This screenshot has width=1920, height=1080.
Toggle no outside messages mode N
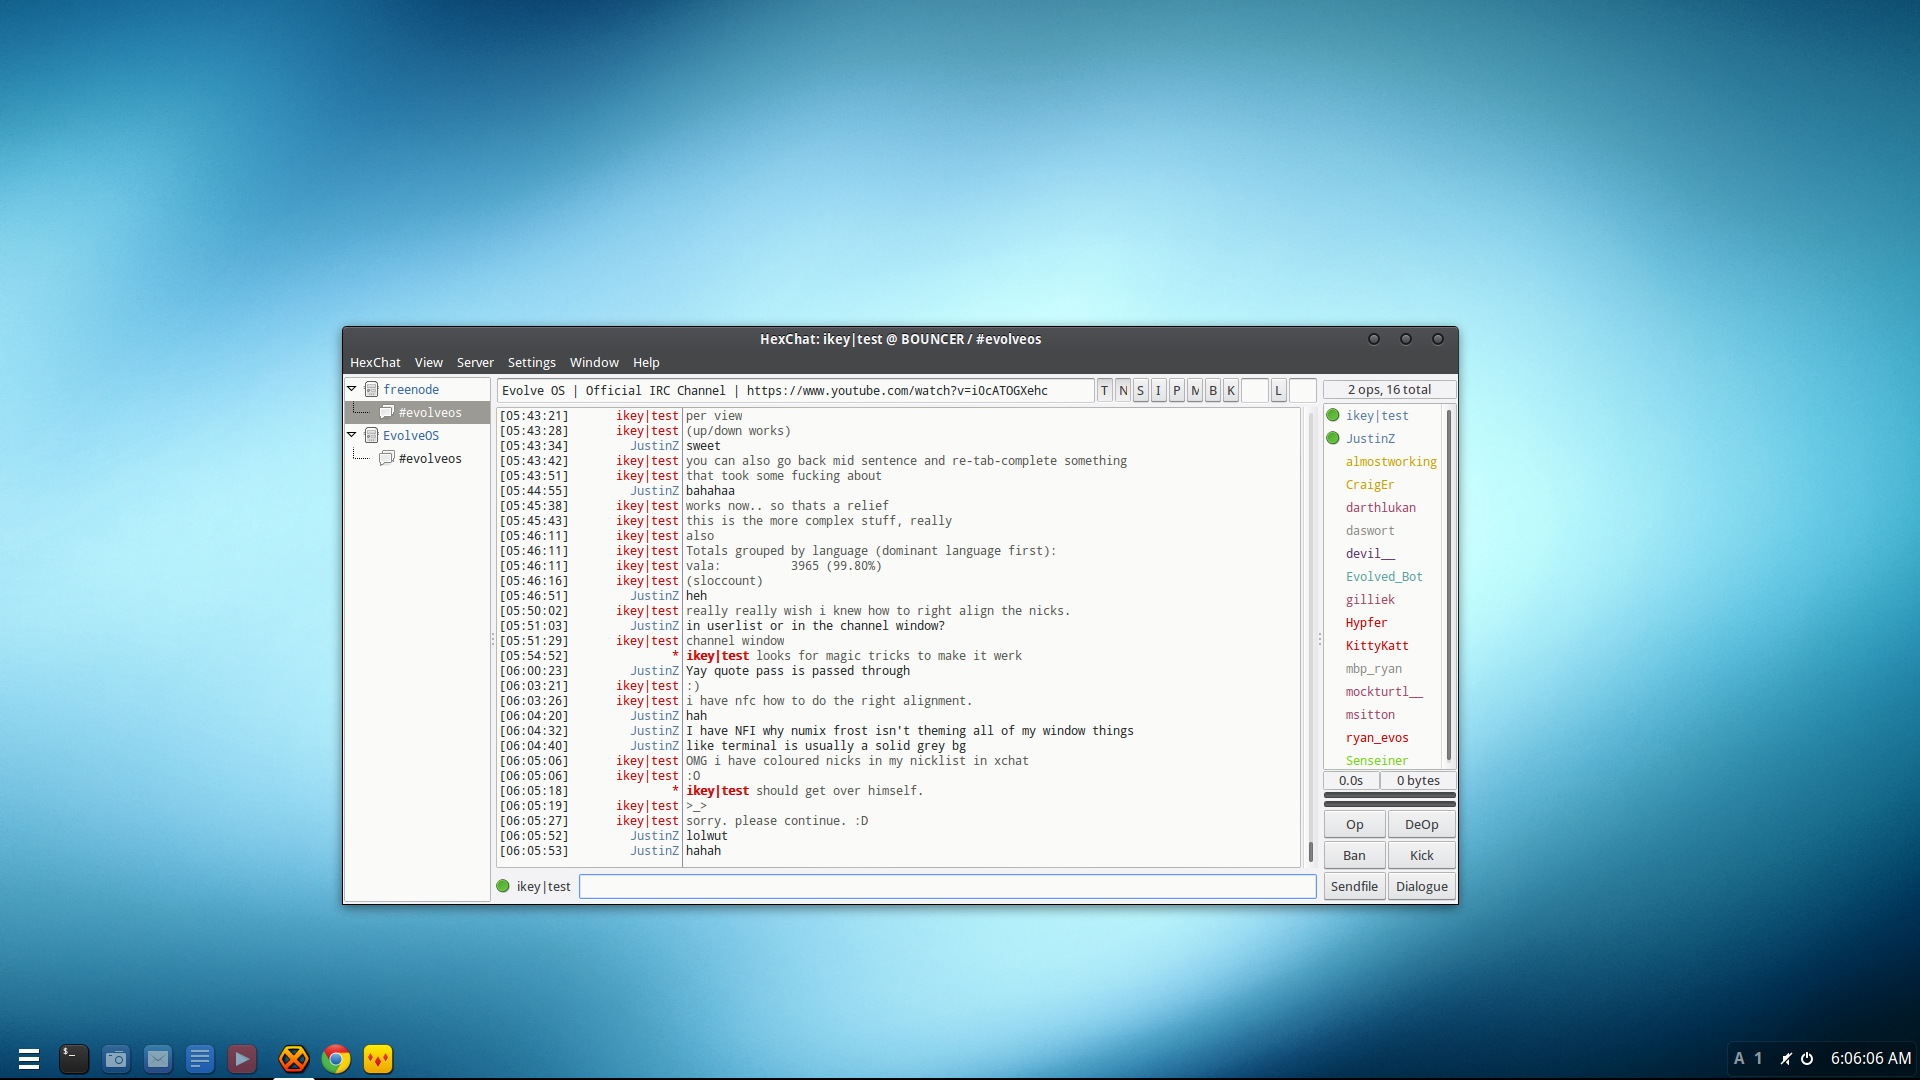click(x=1123, y=390)
